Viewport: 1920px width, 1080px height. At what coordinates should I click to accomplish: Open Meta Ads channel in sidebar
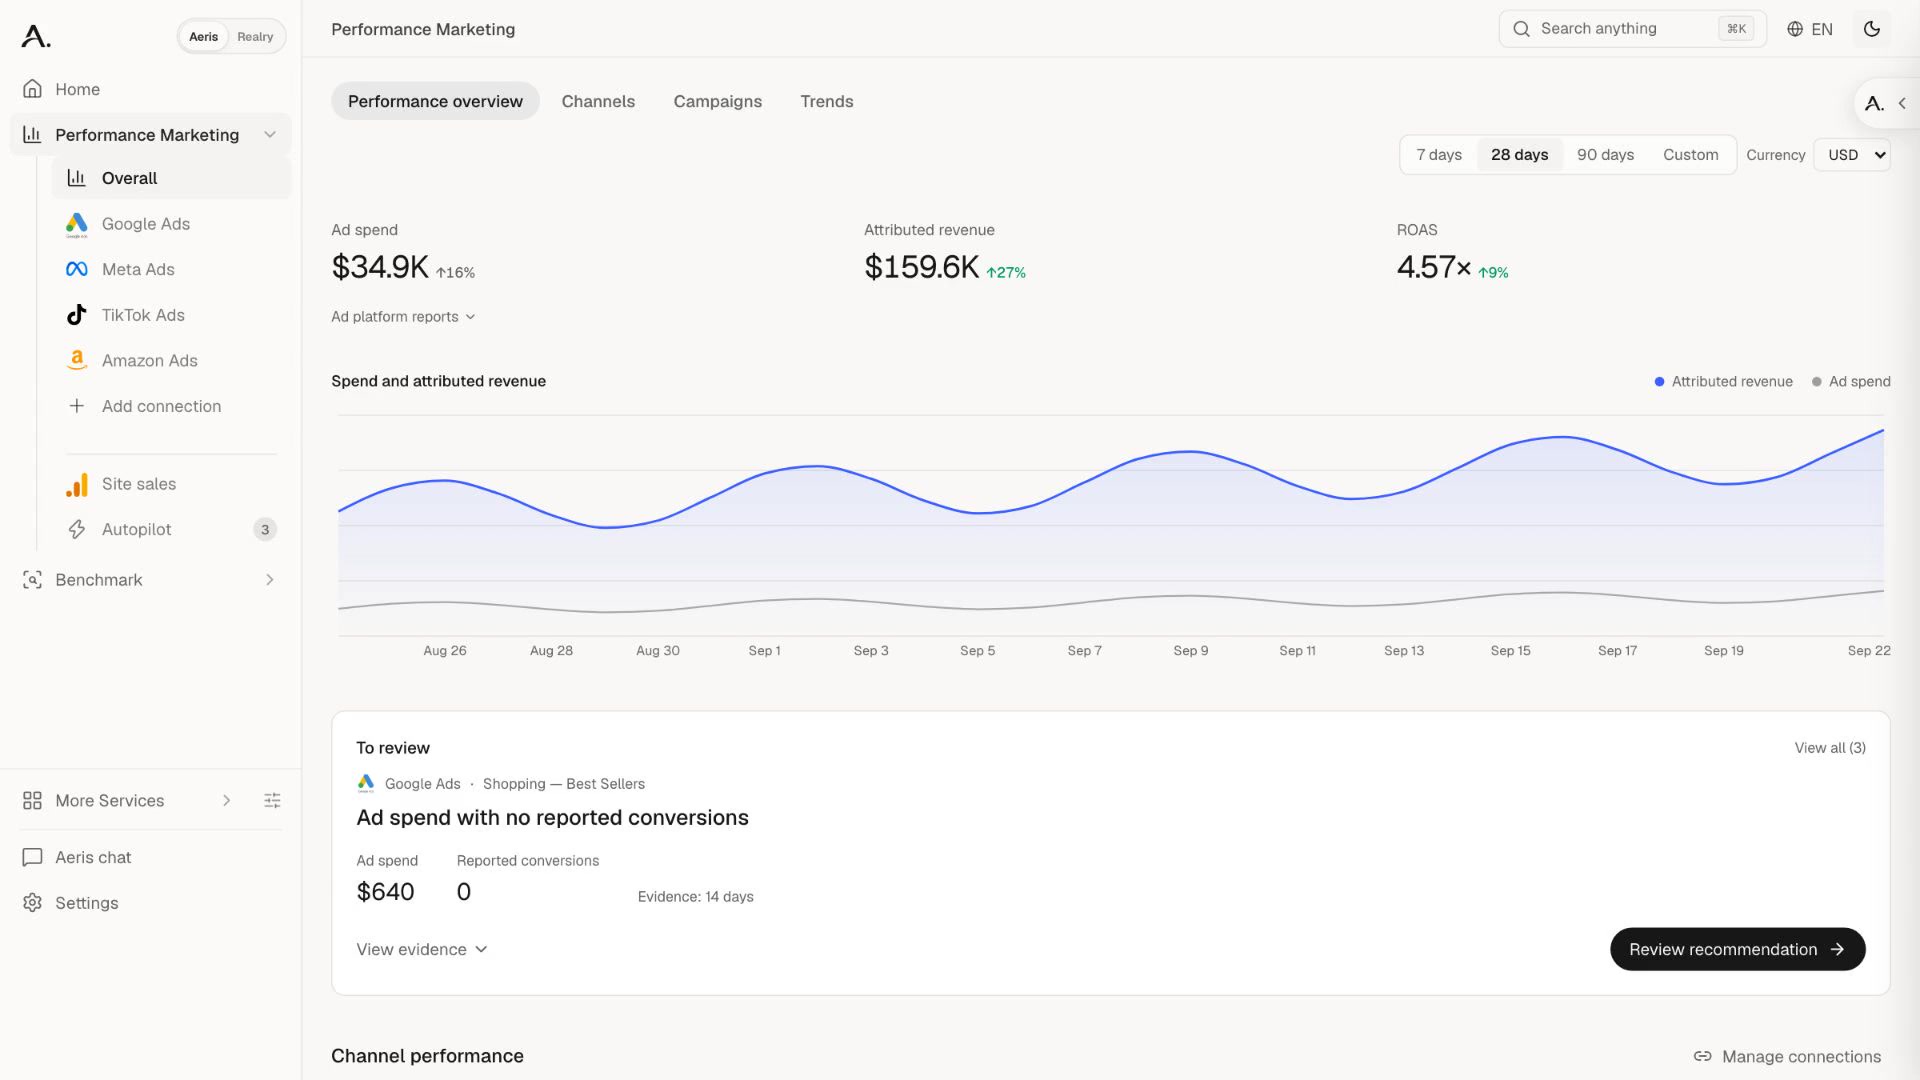point(171,269)
